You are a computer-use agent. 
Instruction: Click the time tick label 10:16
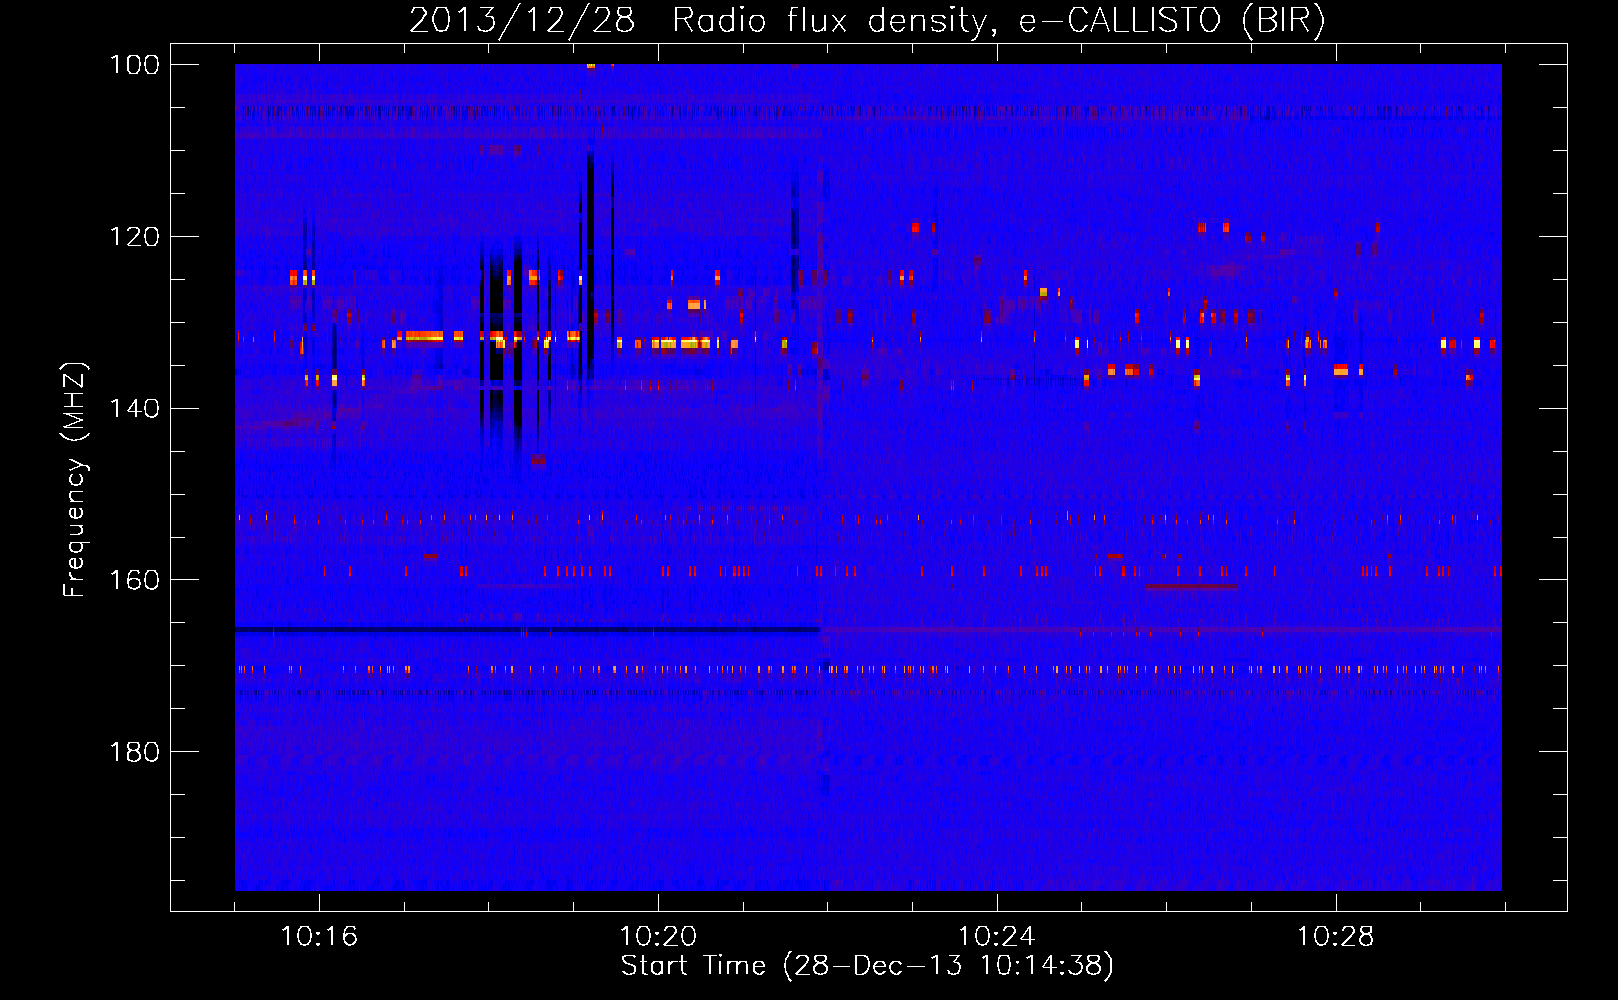click(319, 937)
